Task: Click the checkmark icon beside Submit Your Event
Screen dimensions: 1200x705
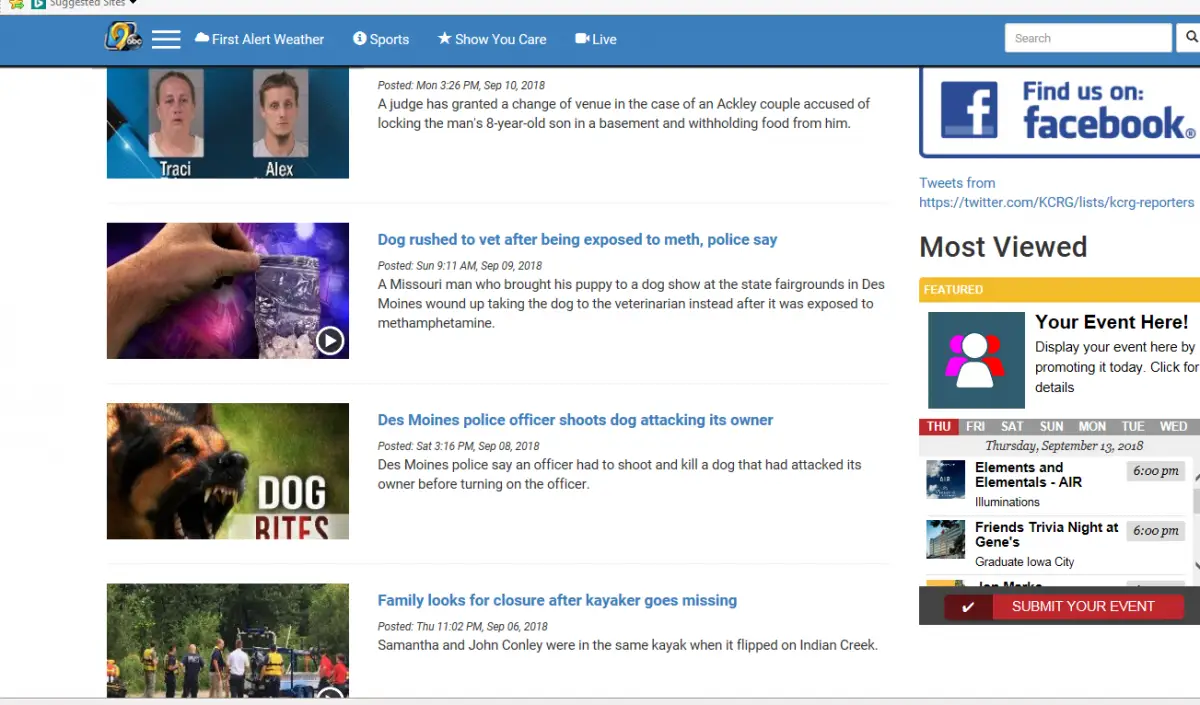Action: pos(968,607)
